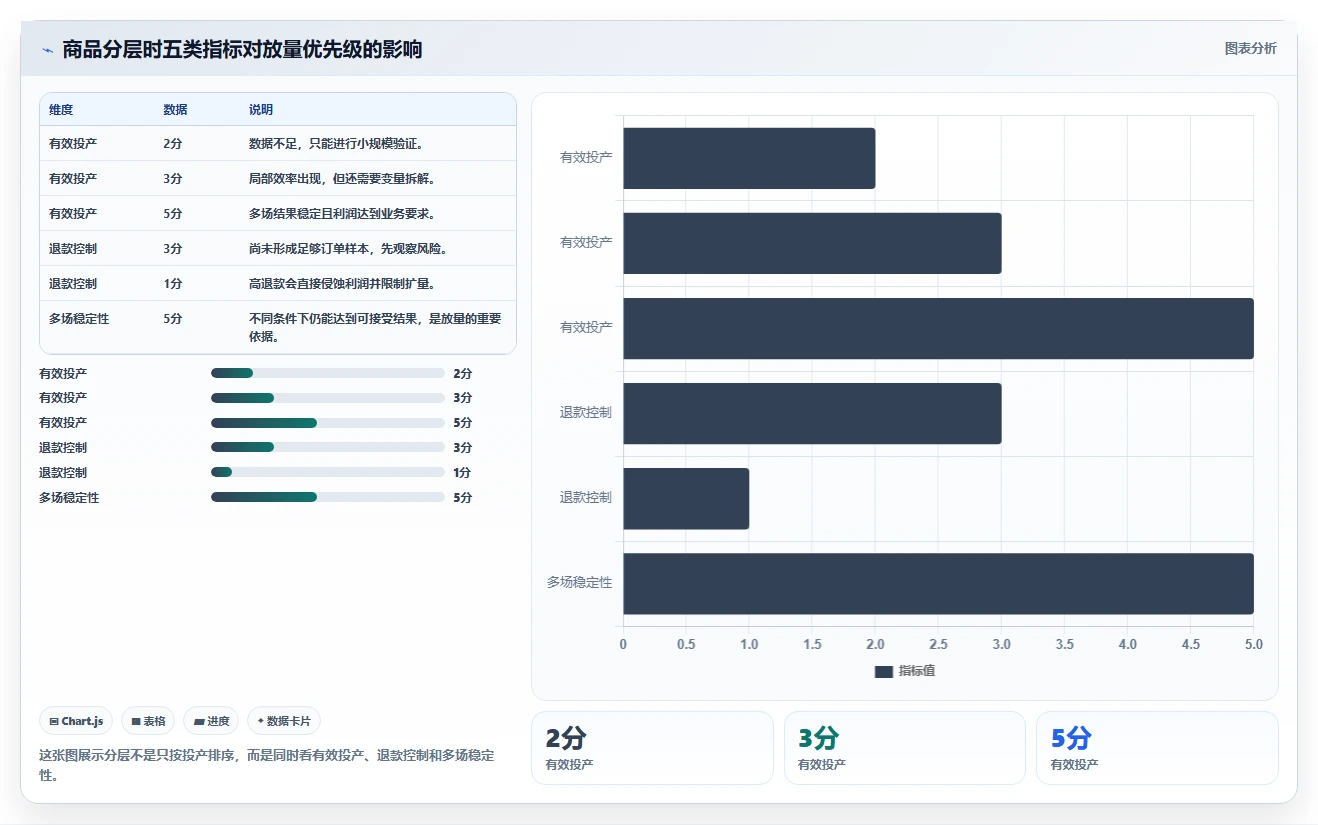Select the row '尚未形成足够订单样本，先观察风险。'

click(x=278, y=248)
